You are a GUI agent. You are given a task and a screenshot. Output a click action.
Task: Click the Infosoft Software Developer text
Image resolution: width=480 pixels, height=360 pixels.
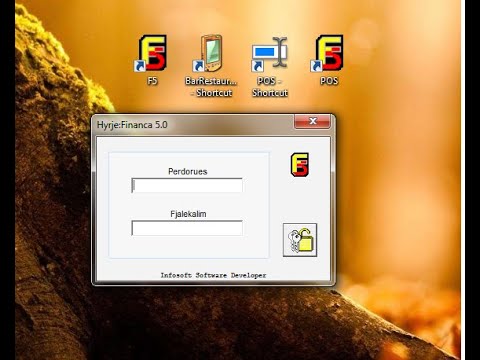tap(213, 275)
